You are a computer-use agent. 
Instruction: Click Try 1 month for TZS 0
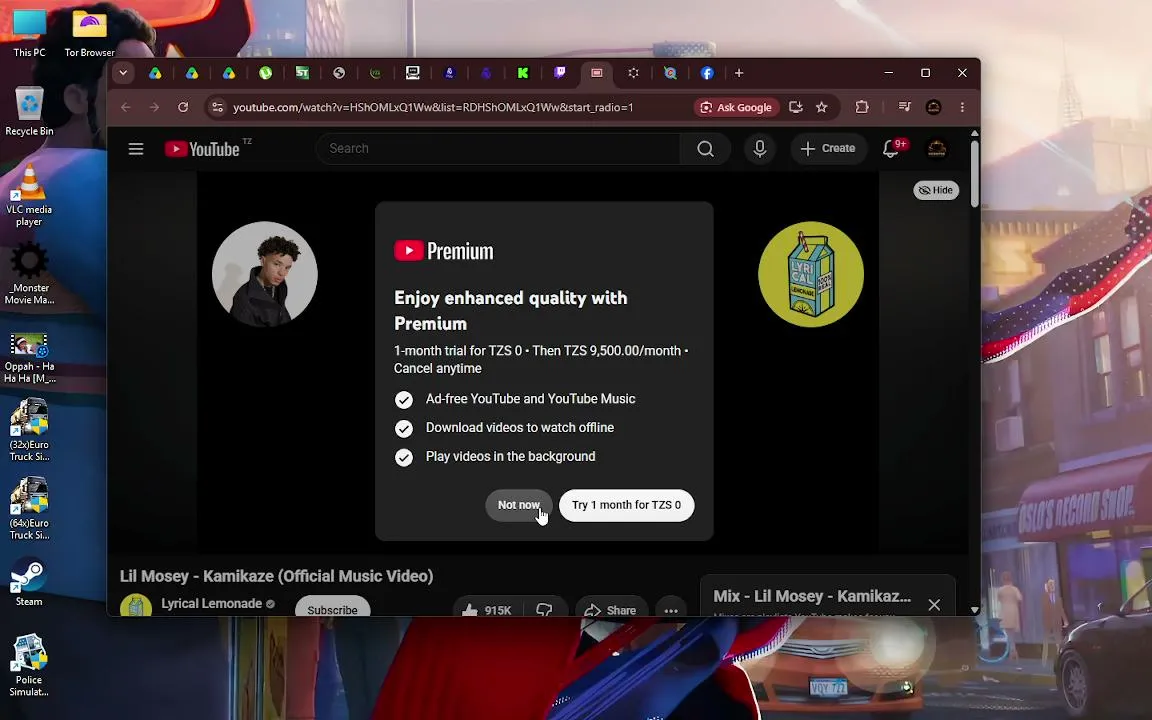tap(627, 505)
